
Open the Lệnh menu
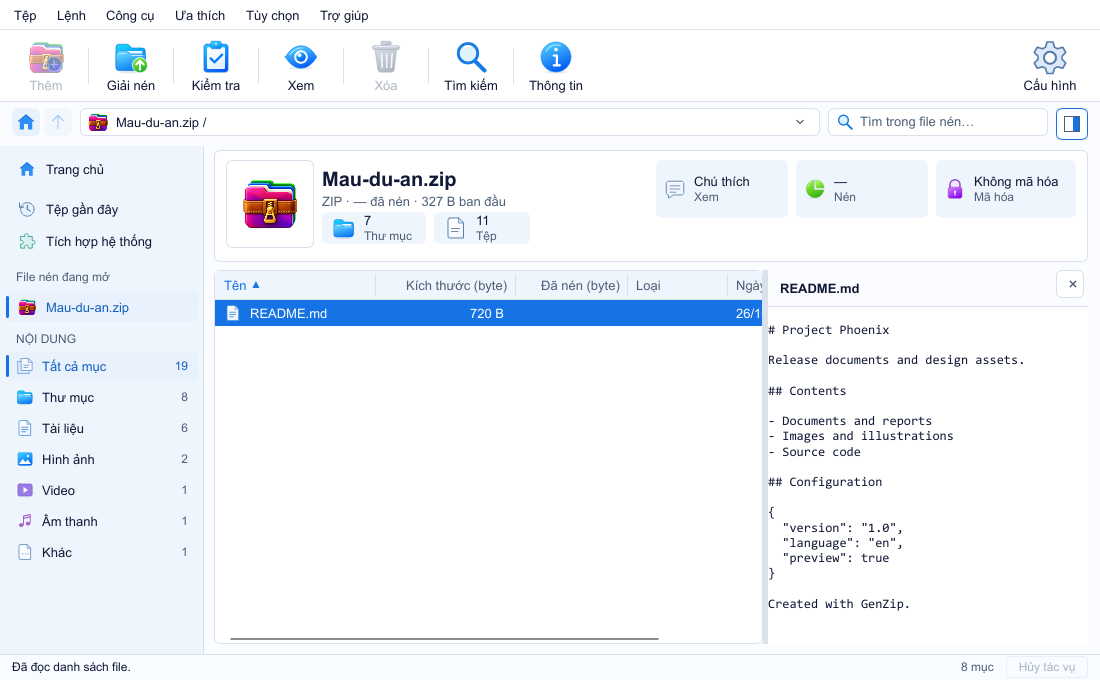(71, 15)
